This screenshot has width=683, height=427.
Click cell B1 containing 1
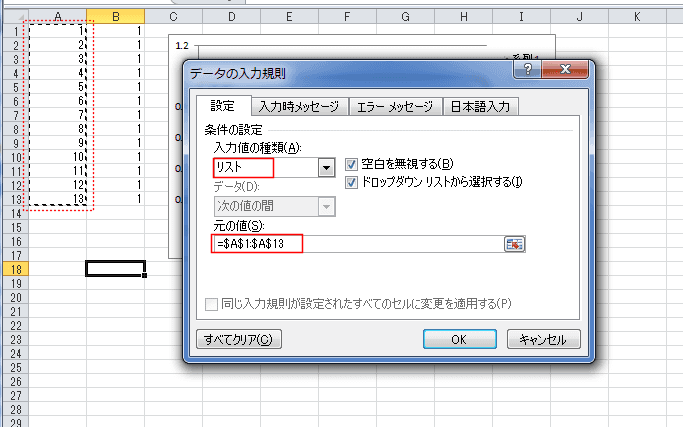point(115,30)
